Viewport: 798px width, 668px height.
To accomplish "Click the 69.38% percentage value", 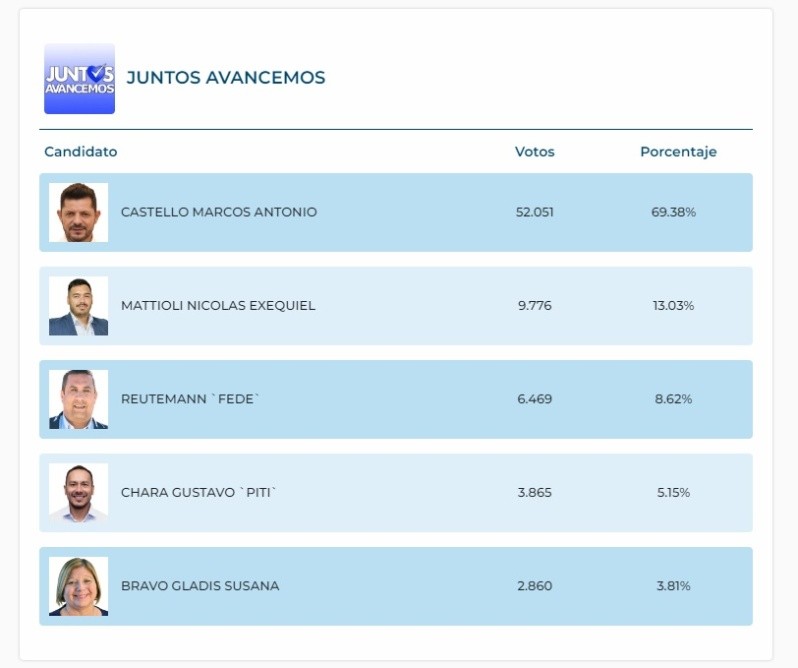I will tap(673, 212).
